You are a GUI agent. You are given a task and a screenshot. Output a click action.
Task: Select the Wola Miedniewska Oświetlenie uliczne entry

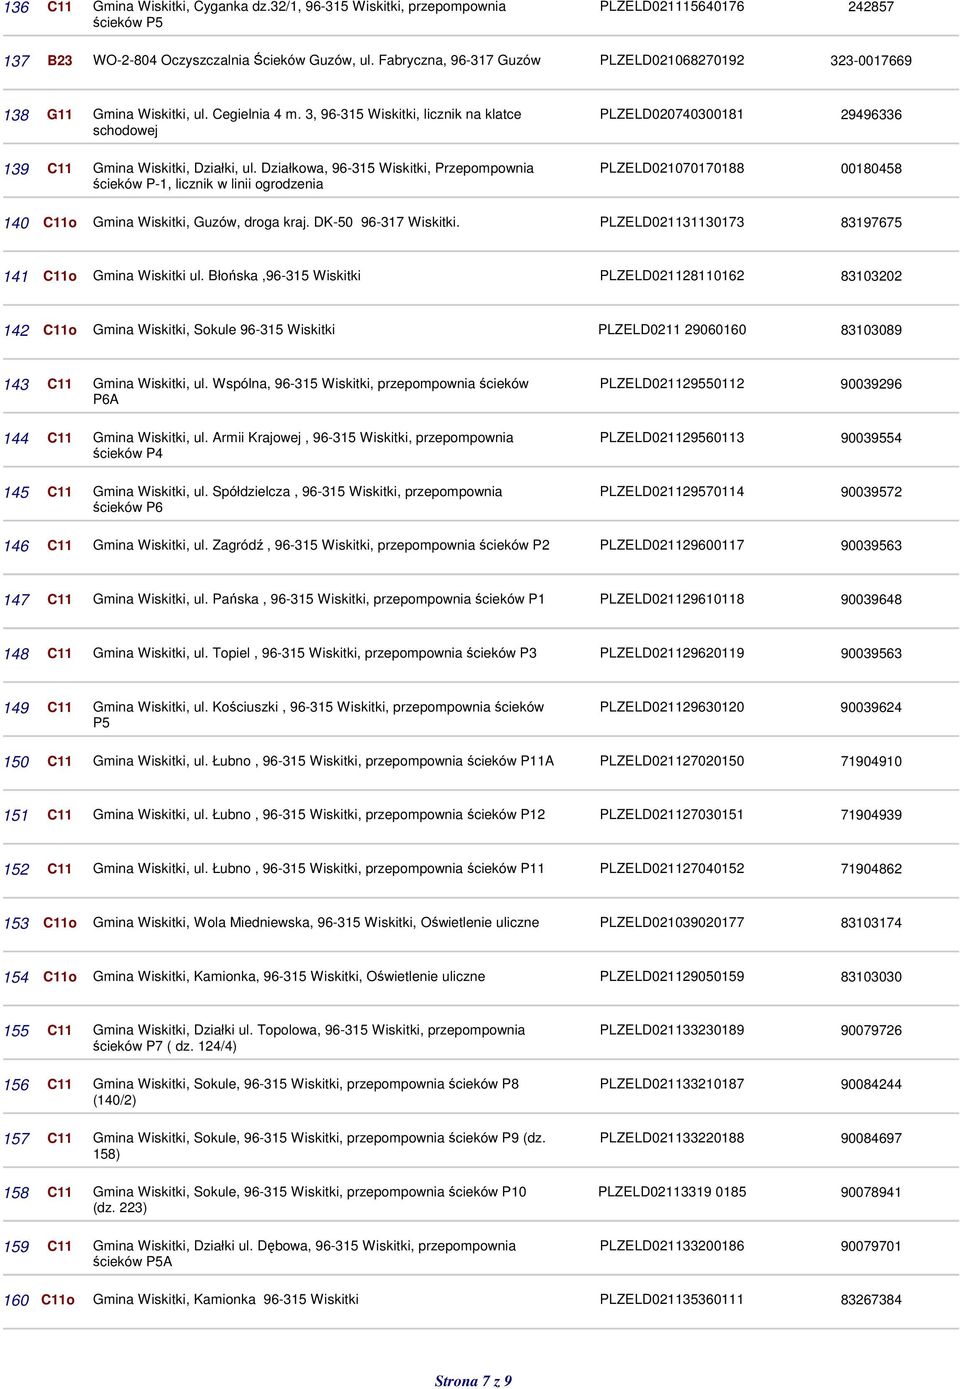pos(316,923)
